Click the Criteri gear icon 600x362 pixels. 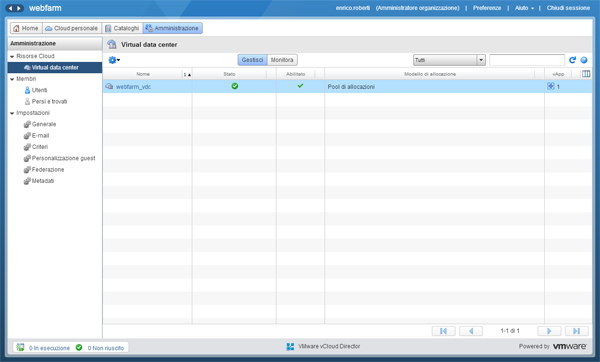coord(27,147)
